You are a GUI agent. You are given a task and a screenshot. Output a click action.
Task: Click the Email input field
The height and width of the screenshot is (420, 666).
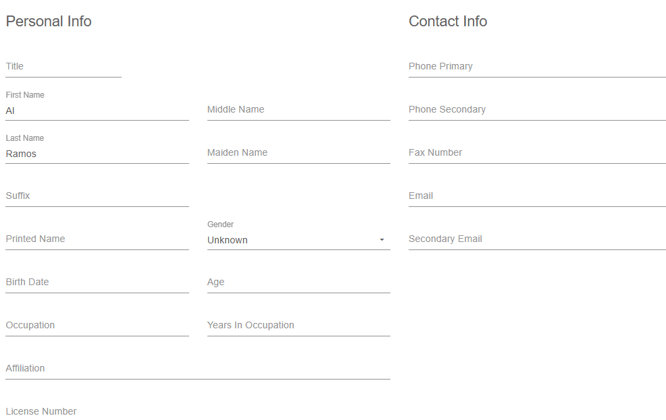[x=536, y=196]
